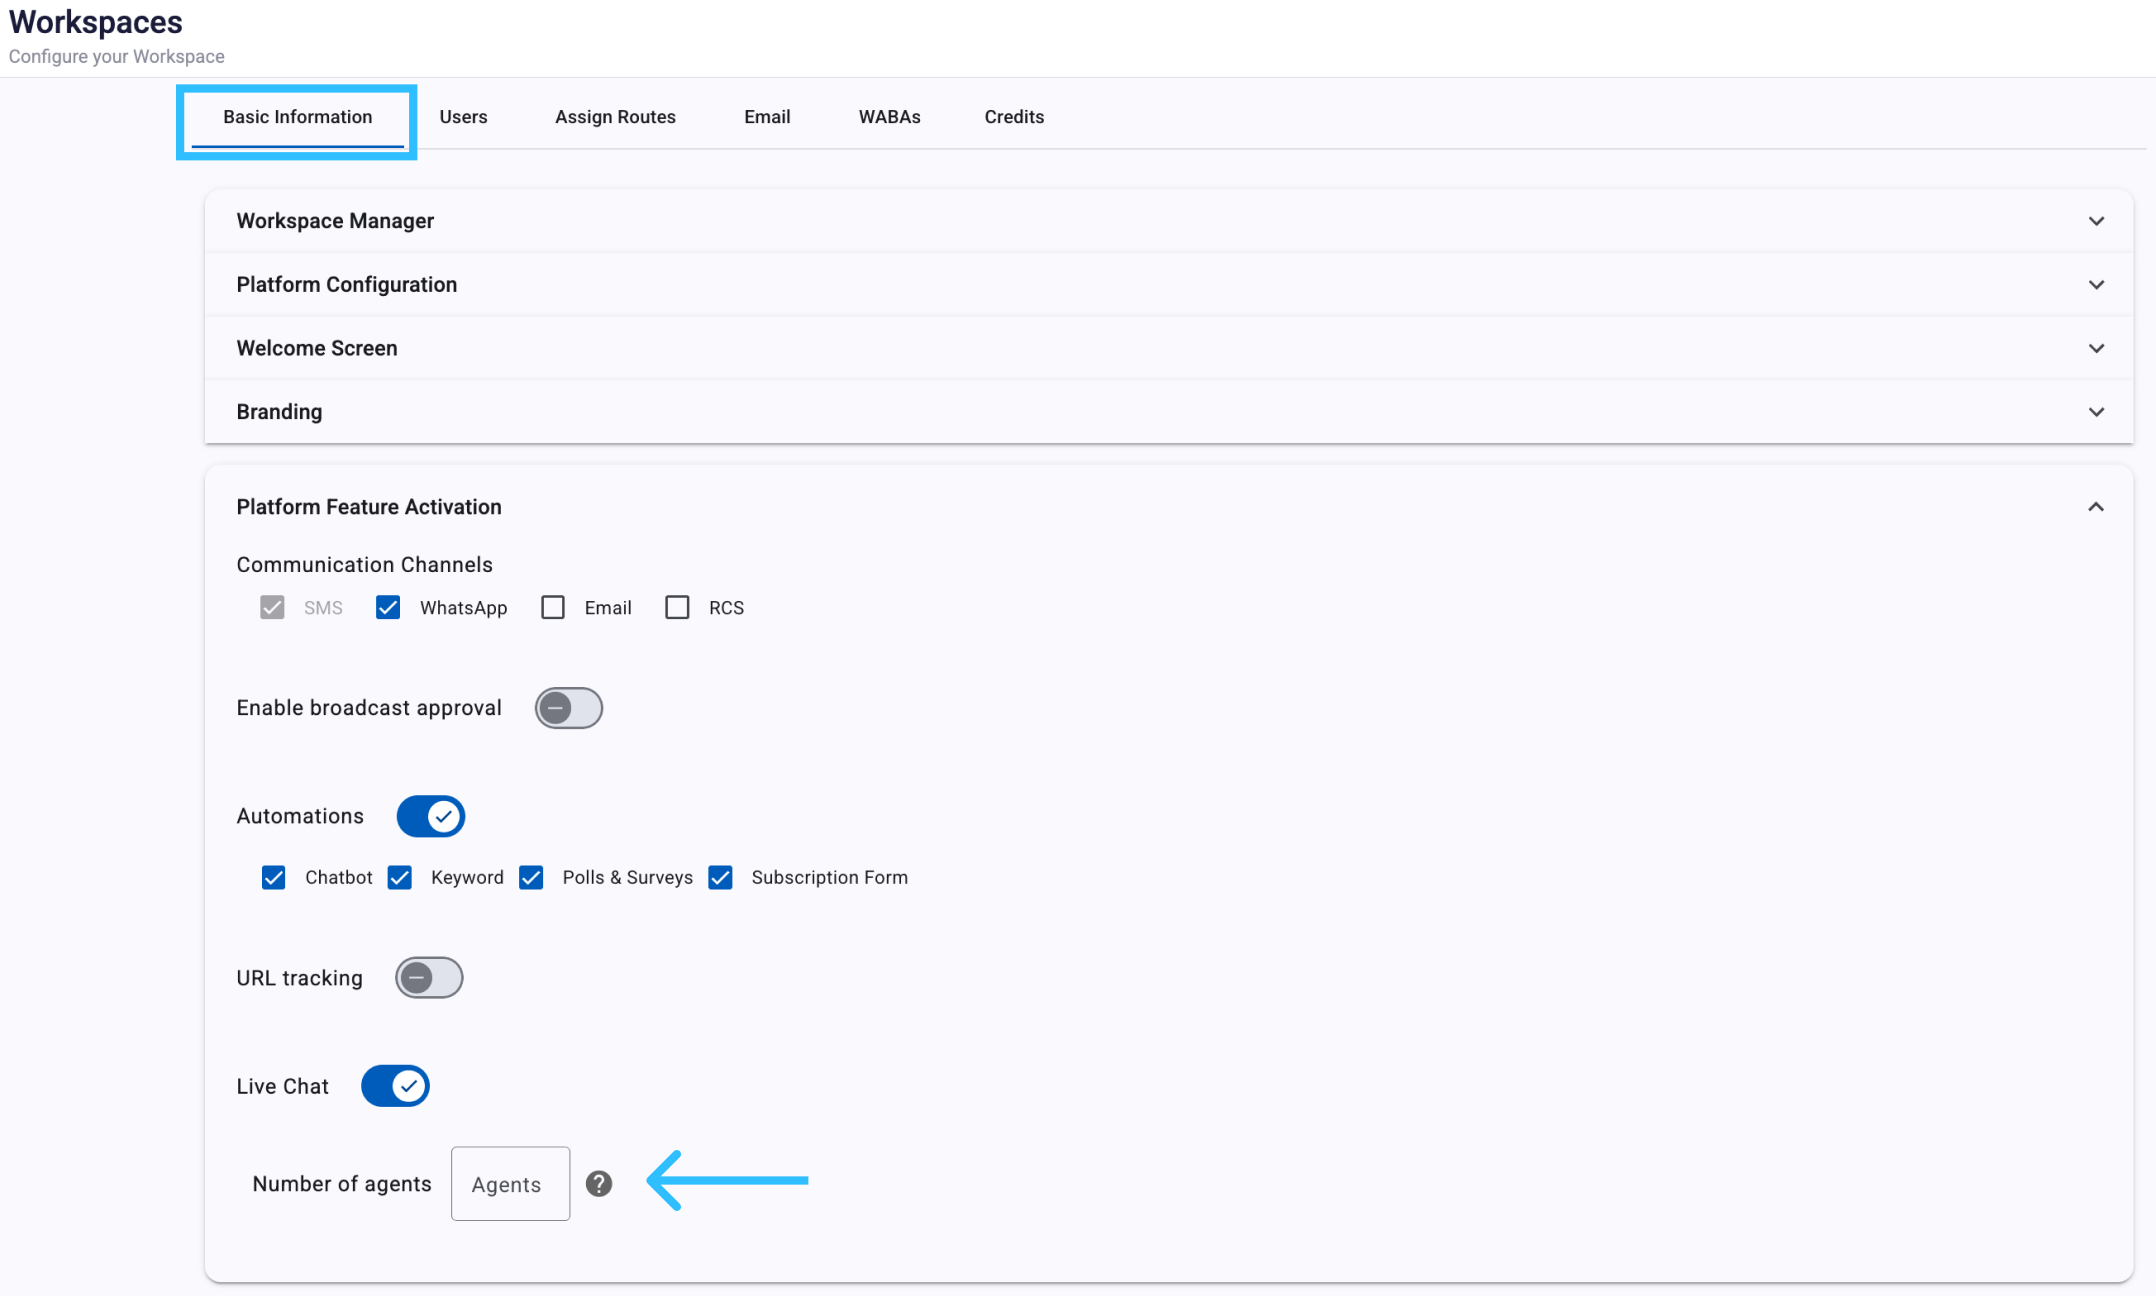The width and height of the screenshot is (2156, 1296).
Task: Go to the Email tab
Action: (767, 117)
